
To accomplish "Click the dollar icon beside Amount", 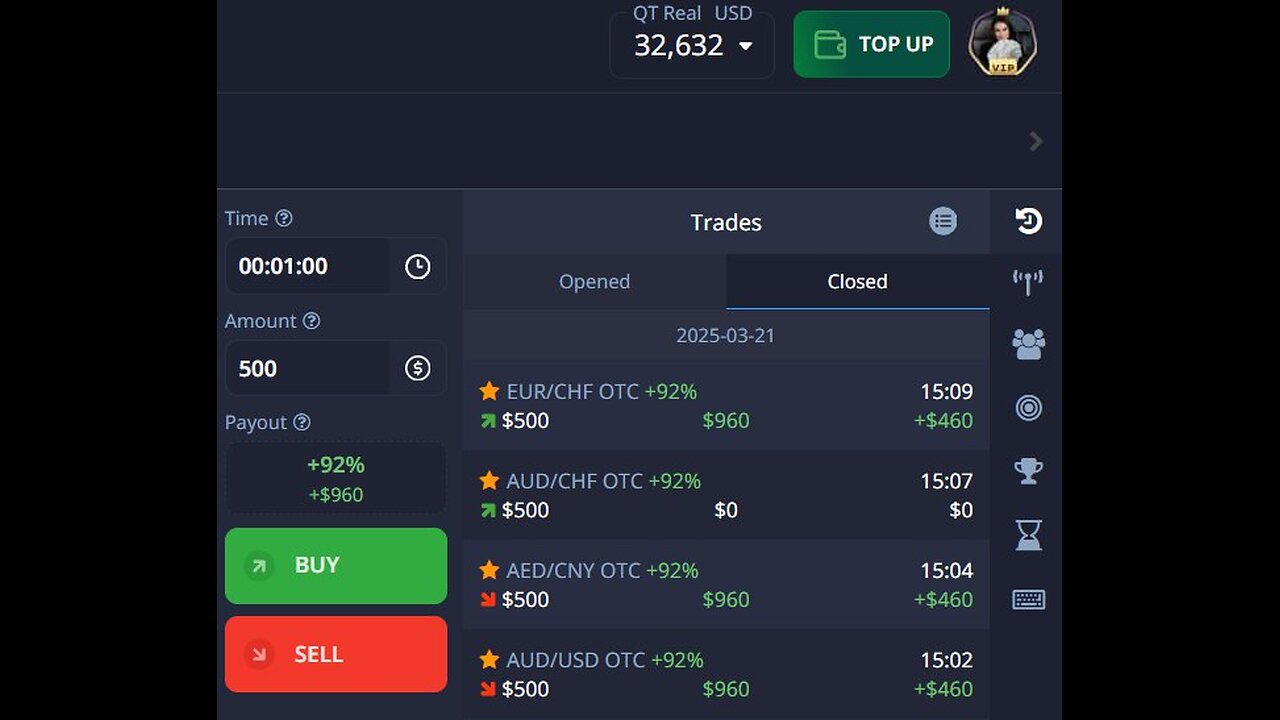I will pyautogui.click(x=417, y=368).
